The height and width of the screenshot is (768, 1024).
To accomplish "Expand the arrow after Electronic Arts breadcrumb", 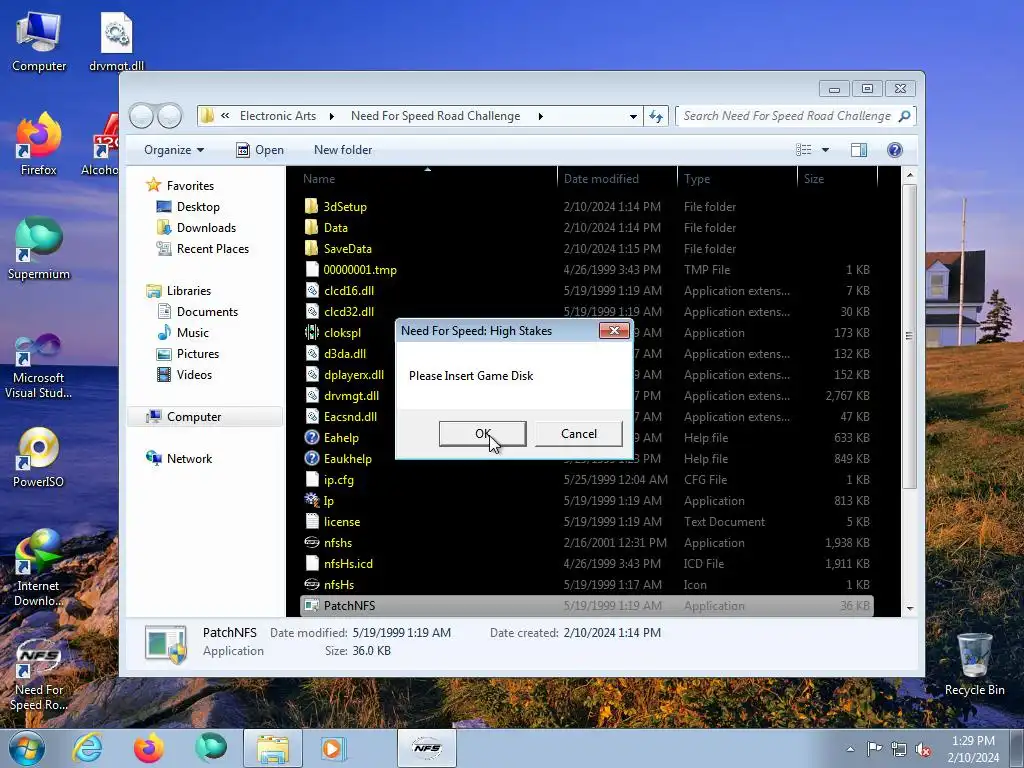I will coord(332,116).
